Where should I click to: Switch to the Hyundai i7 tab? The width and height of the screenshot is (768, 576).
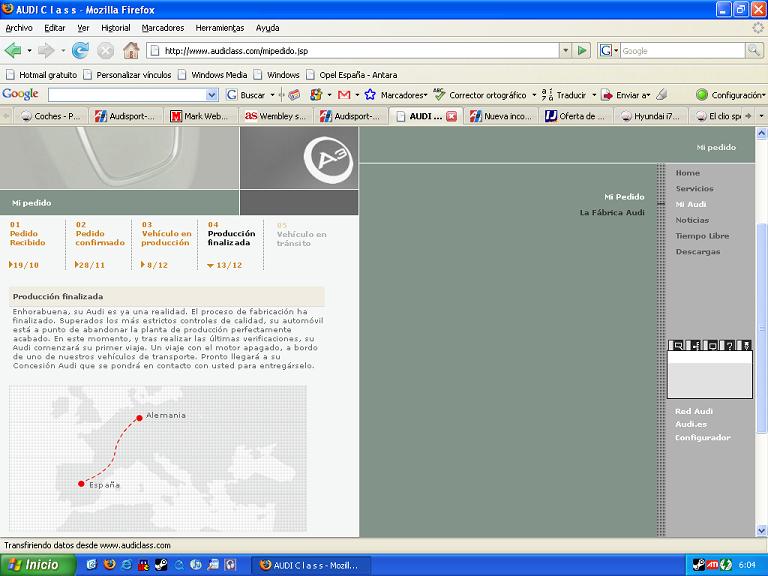[x=650, y=116]
